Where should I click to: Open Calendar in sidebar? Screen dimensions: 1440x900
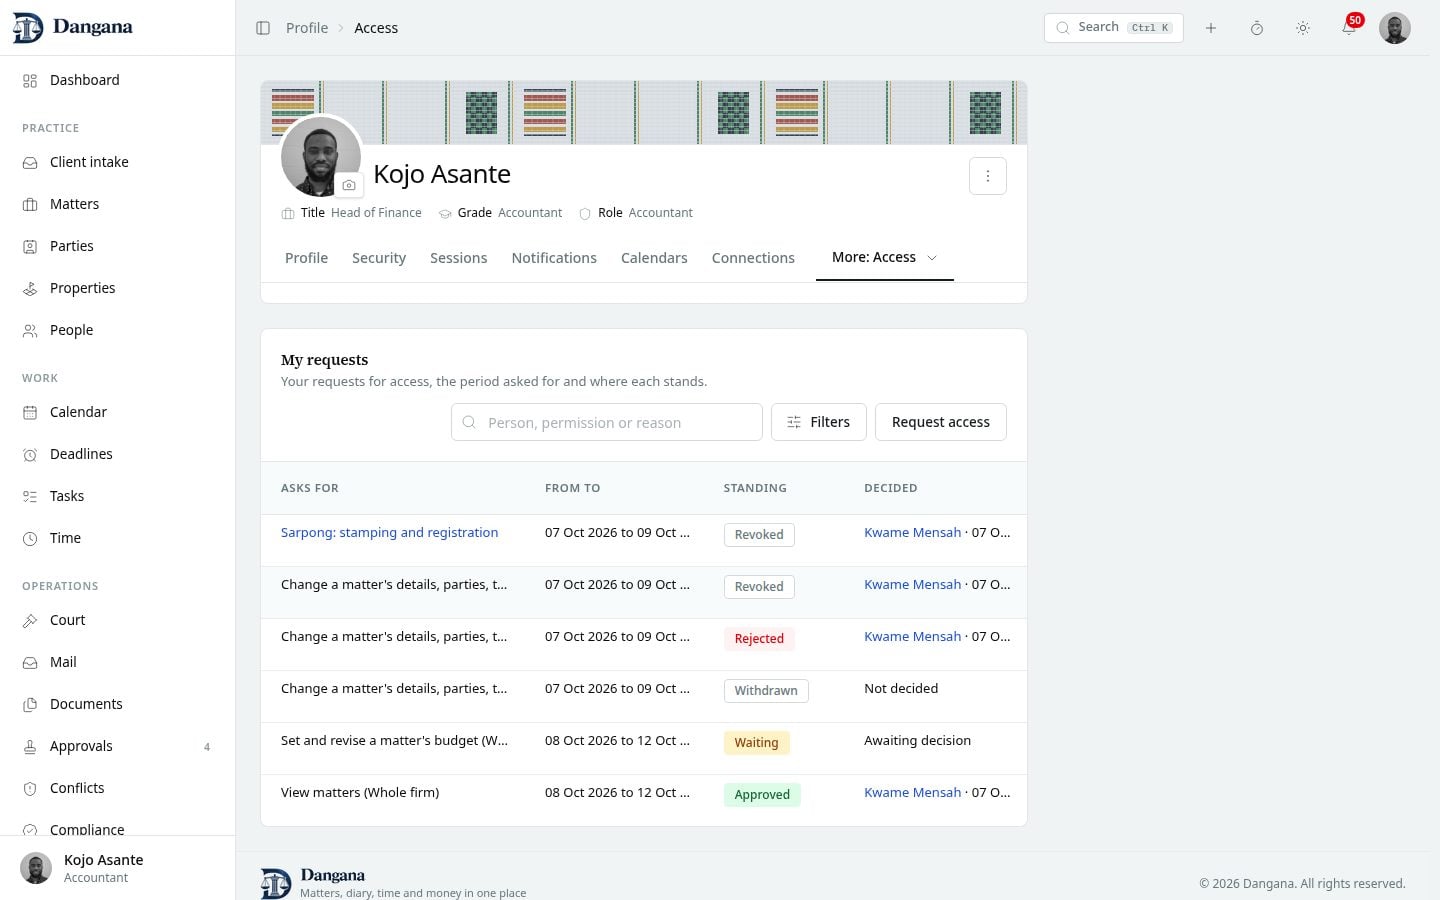118,412
